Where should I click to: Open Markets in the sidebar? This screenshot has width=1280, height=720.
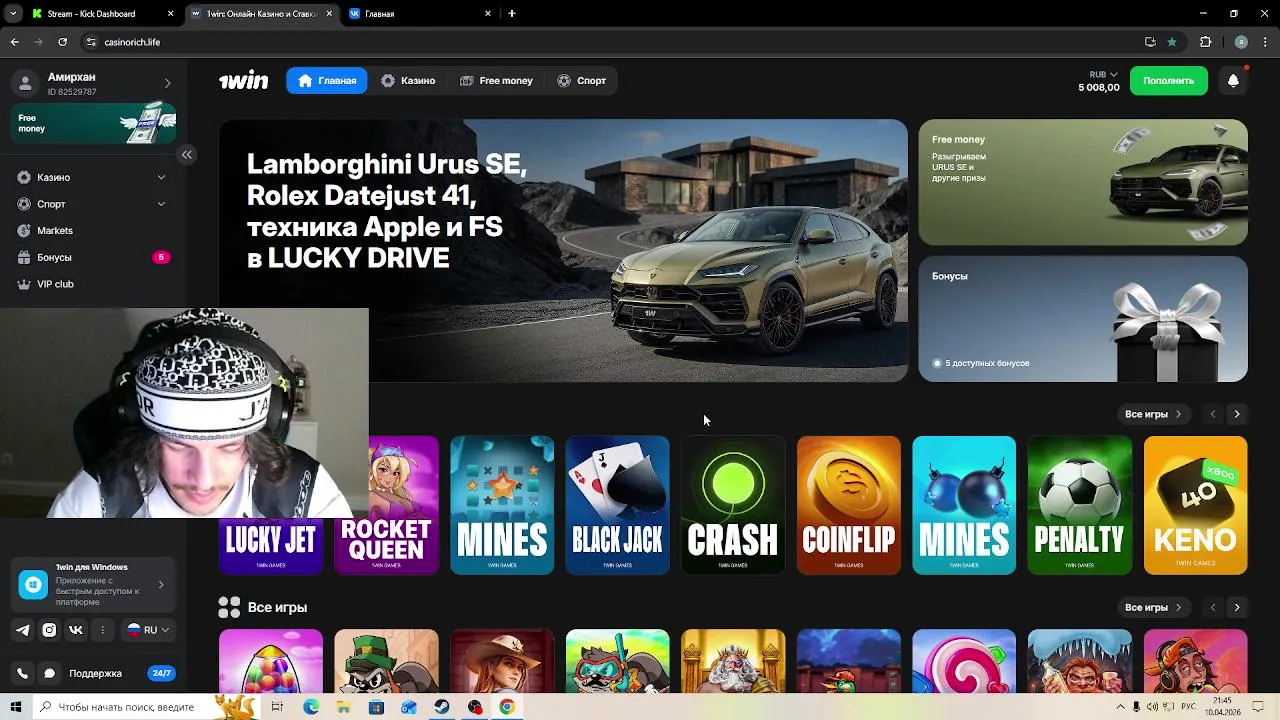[x=55, y=231]
